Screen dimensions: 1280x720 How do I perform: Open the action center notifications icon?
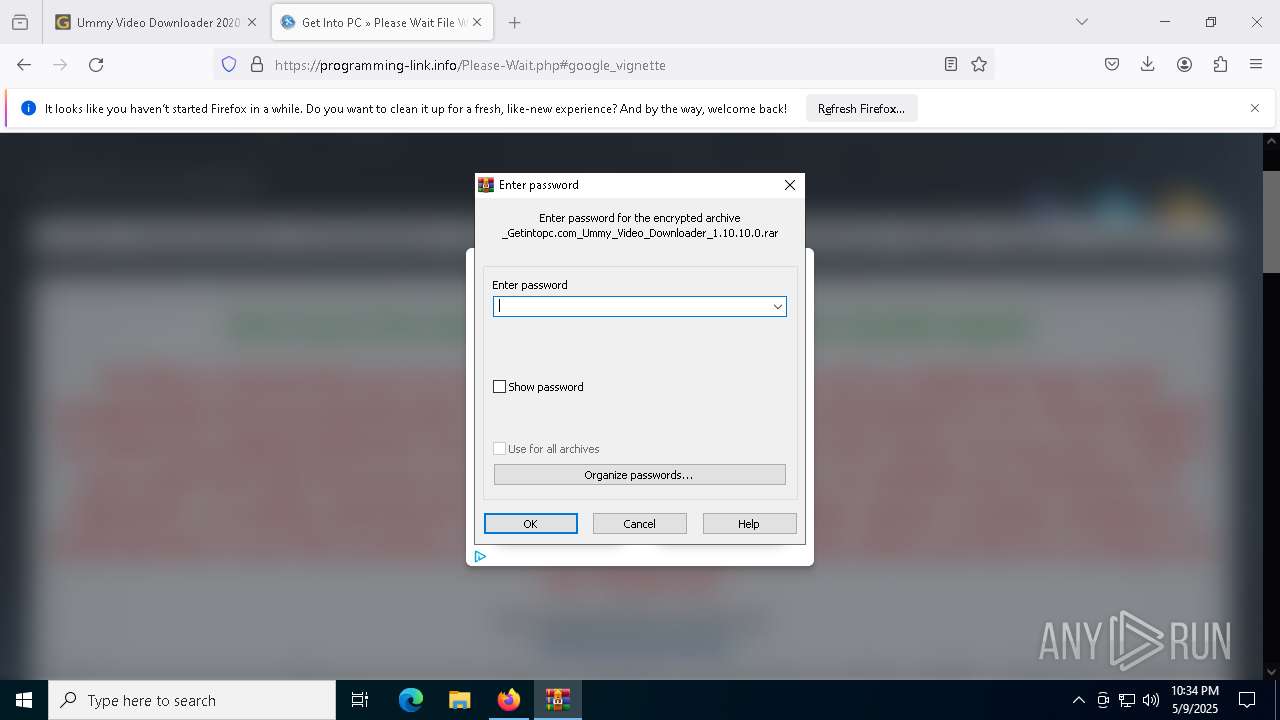pyautogui.click(x=1248, y=700)
